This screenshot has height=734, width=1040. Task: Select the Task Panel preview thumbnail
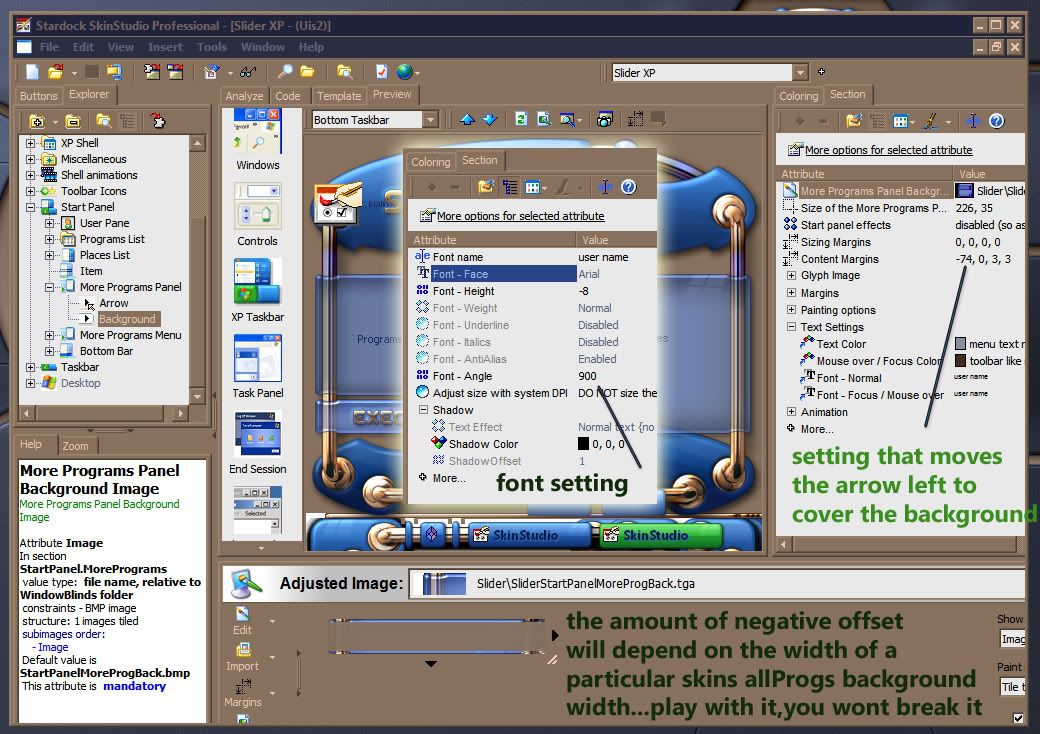(257, 358)
